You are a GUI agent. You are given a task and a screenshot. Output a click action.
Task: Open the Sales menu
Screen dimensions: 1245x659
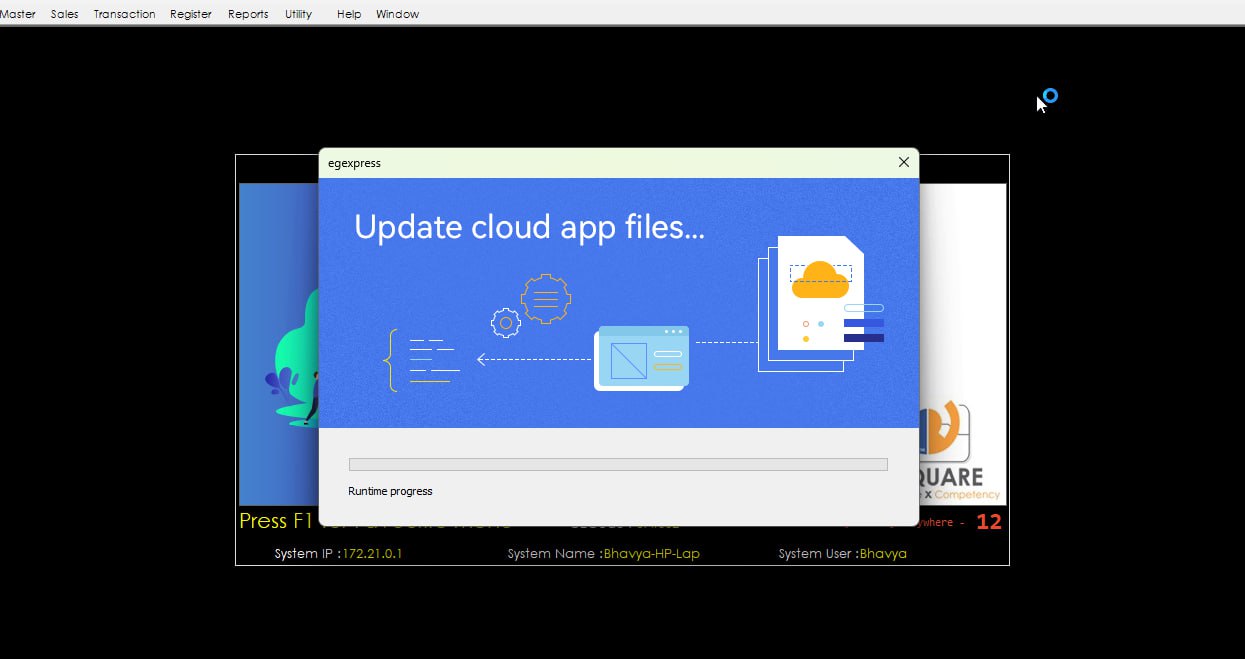pos(65,14)
